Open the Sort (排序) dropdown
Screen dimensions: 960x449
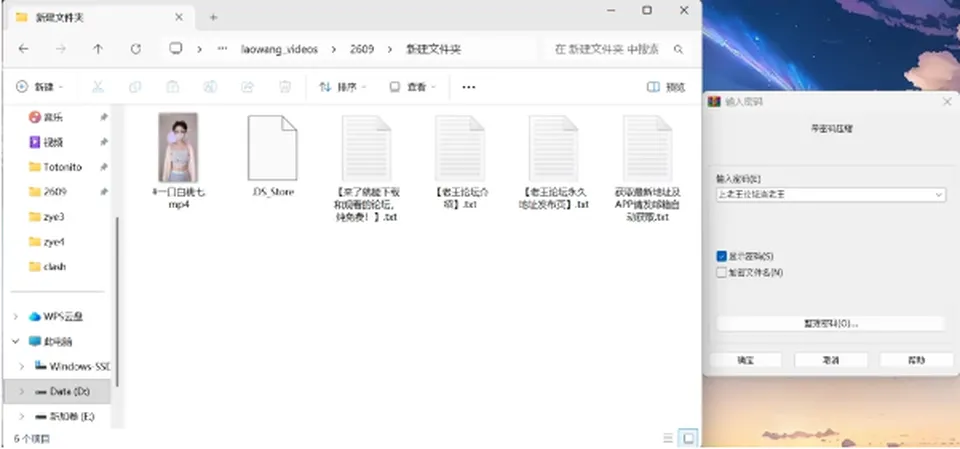coord(343,87)
